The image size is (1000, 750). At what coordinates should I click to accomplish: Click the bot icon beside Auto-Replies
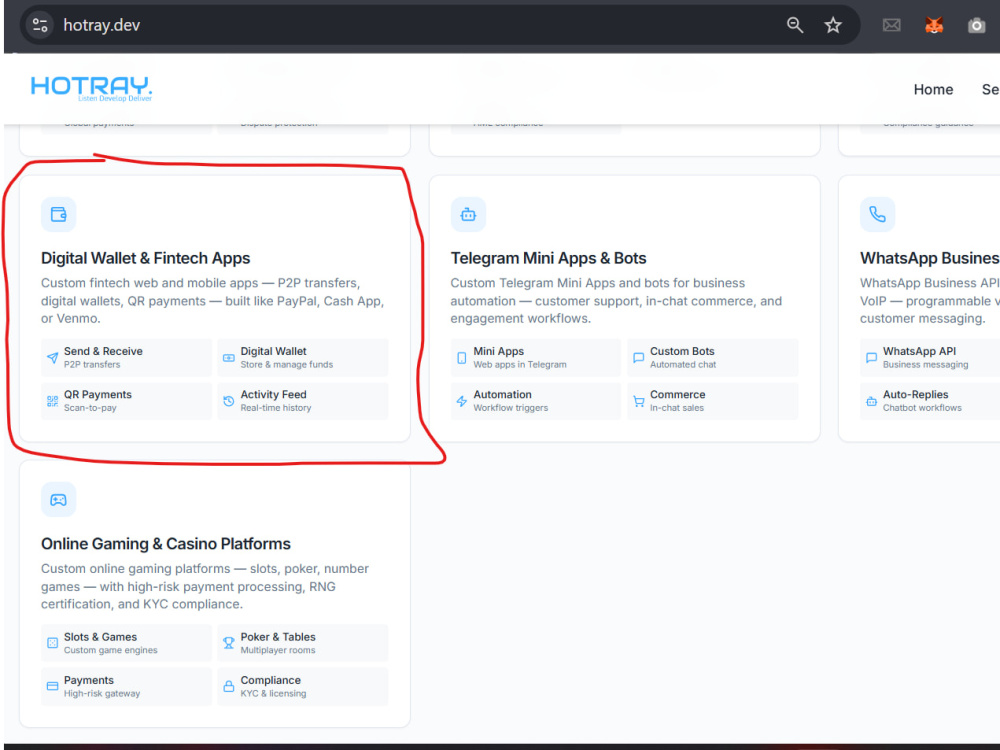point(871,401)
